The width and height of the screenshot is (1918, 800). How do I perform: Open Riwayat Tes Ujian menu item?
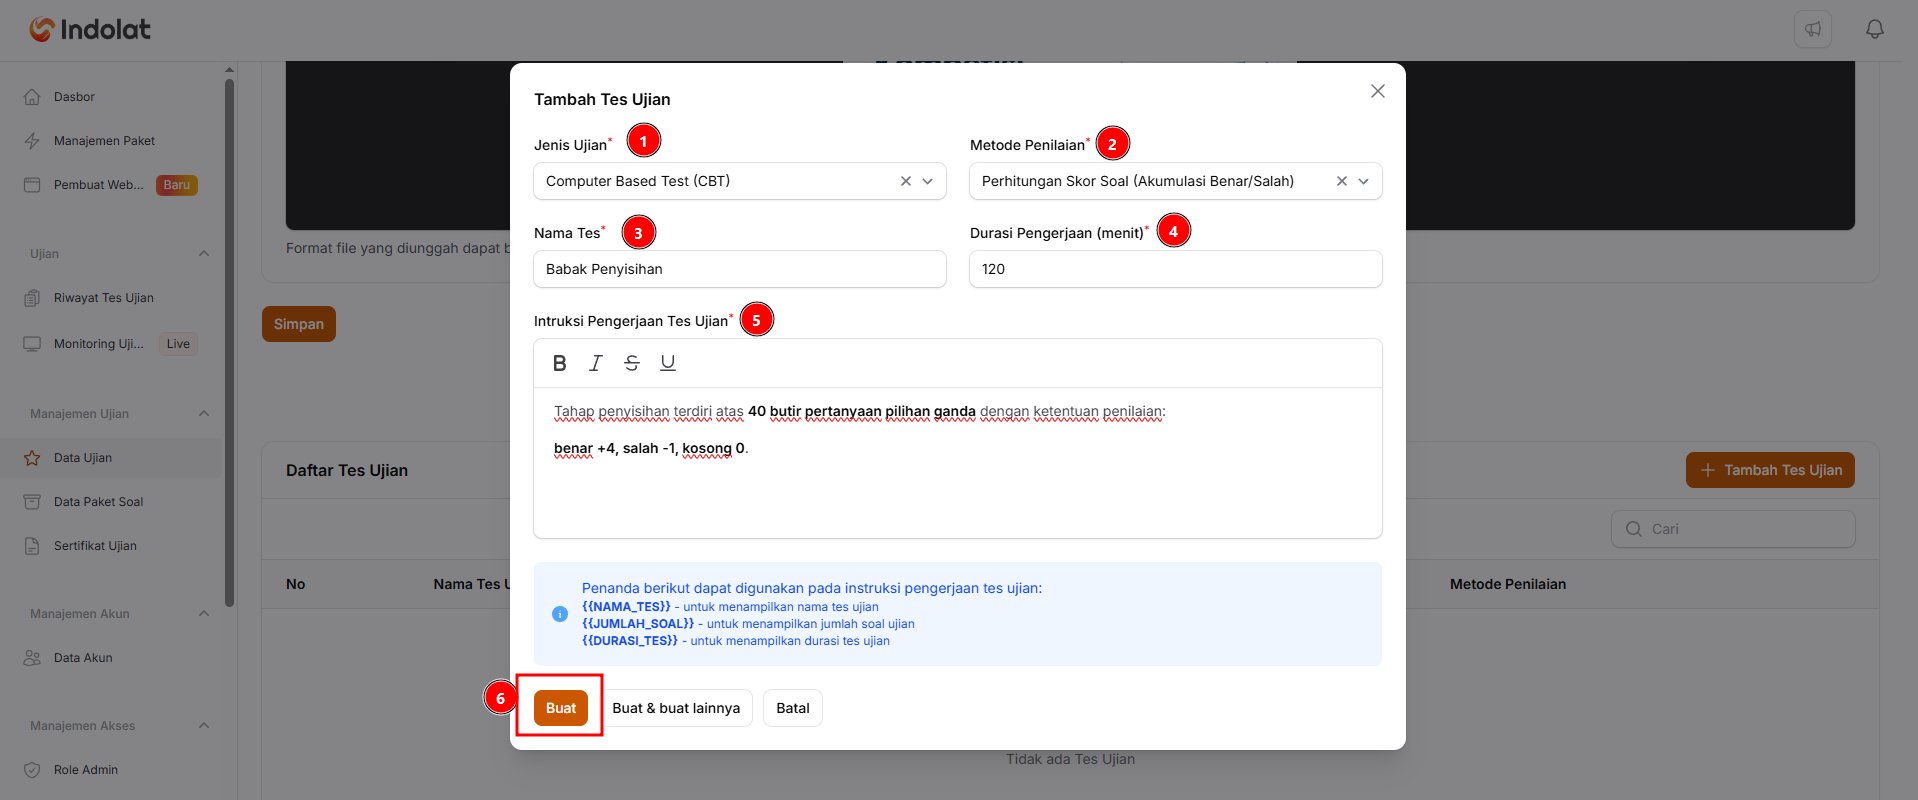111,298
